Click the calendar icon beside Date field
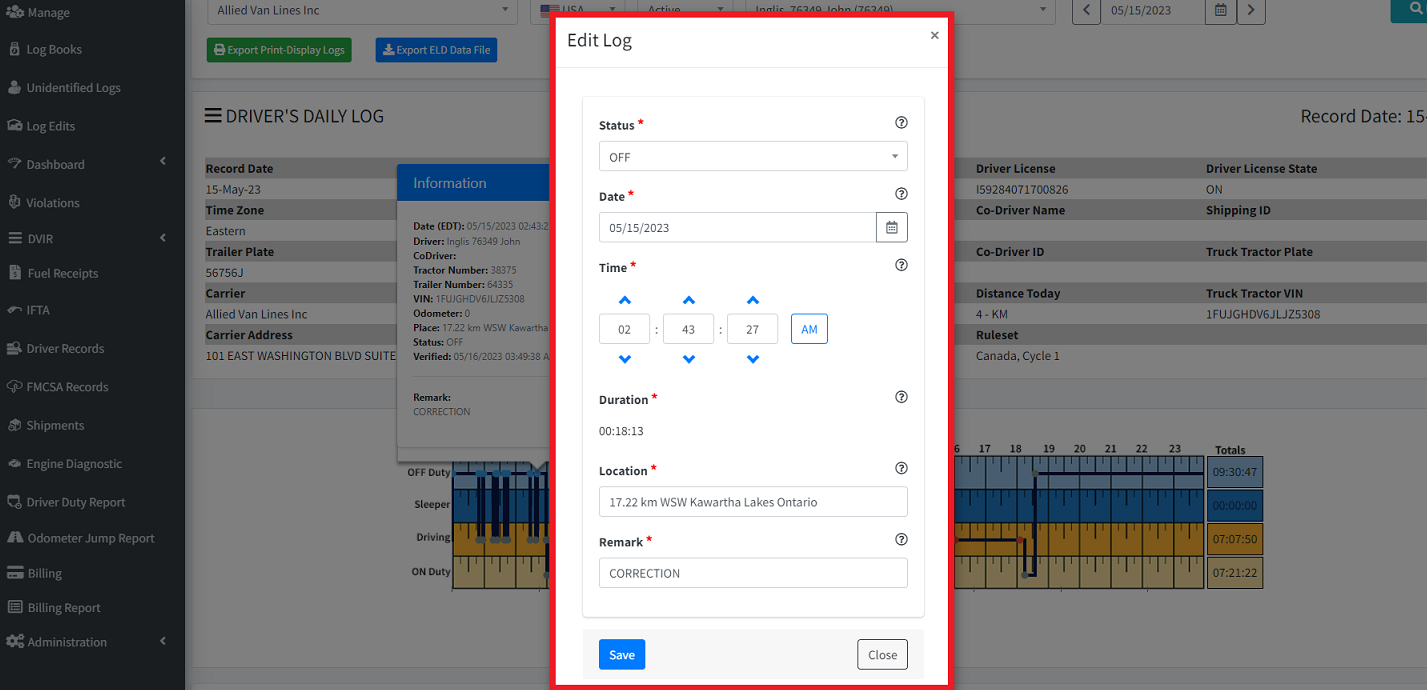This screenshot has height=690, width=1427. (891, 228)
